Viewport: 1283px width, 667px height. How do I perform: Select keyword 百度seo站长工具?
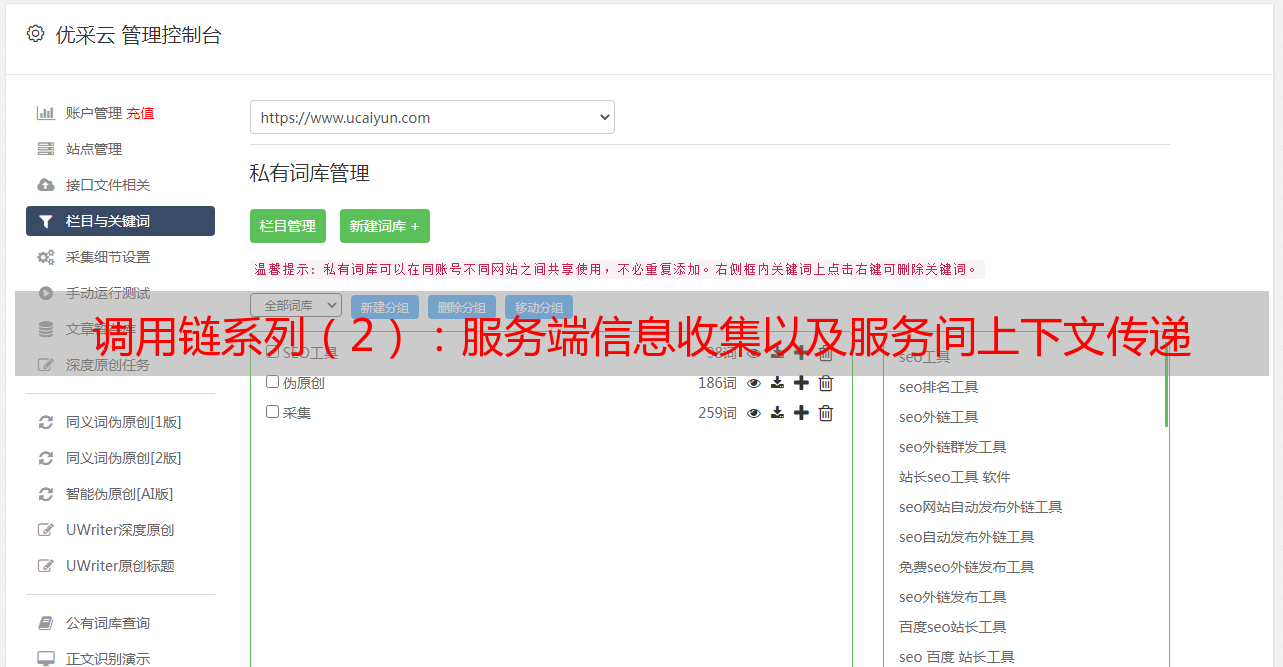(x=952, y=627)
